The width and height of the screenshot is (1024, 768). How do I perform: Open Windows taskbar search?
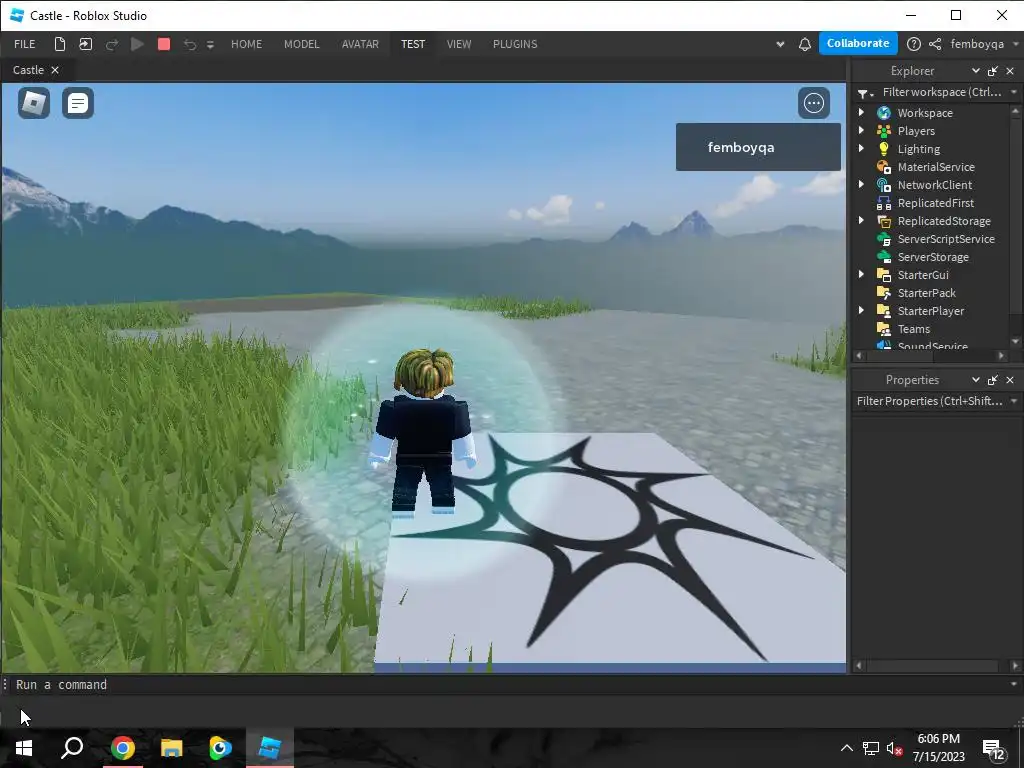click(72, 748)
